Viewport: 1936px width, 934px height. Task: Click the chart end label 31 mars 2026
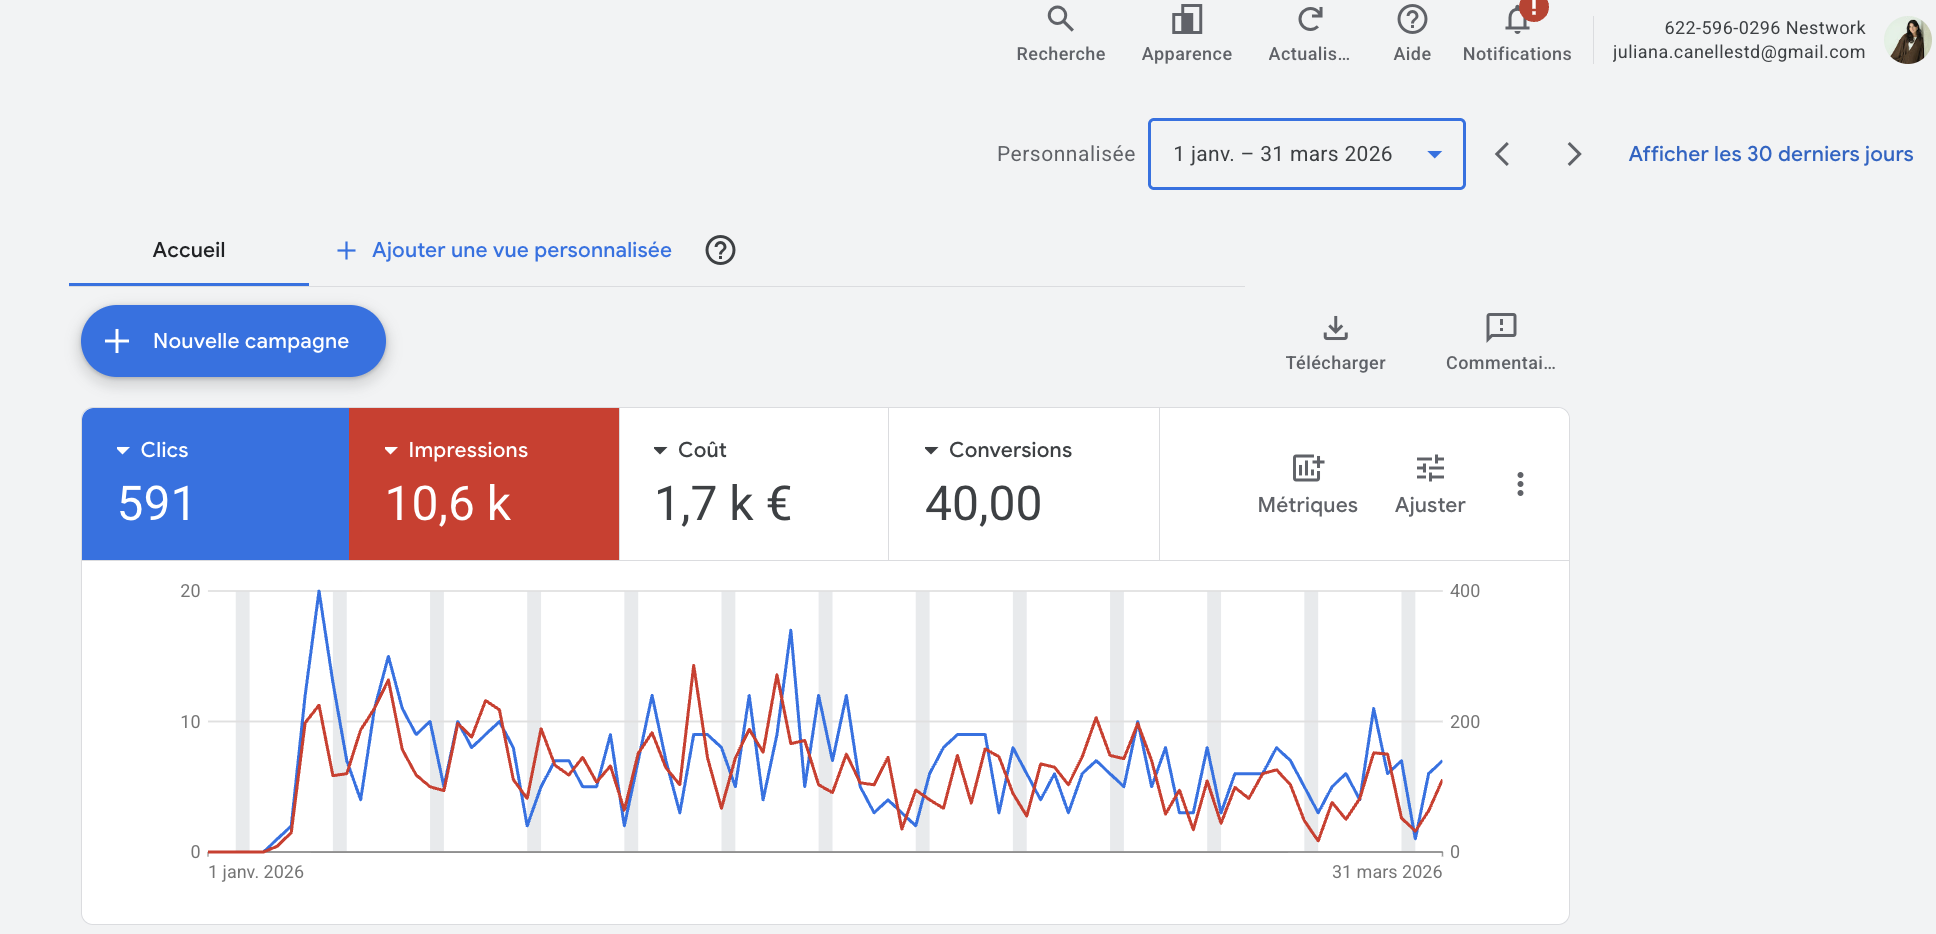1387,872
